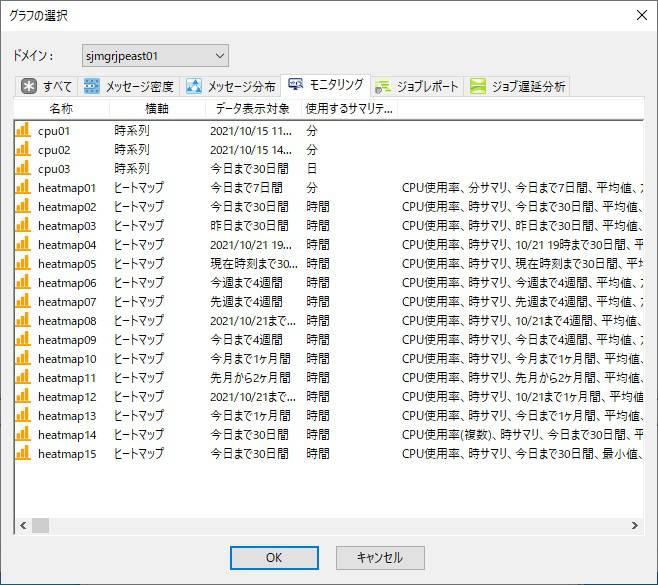Click the horizontal scrollbar thumb
658x585 pixels.
pyautogui.click(x=41, y=525)
